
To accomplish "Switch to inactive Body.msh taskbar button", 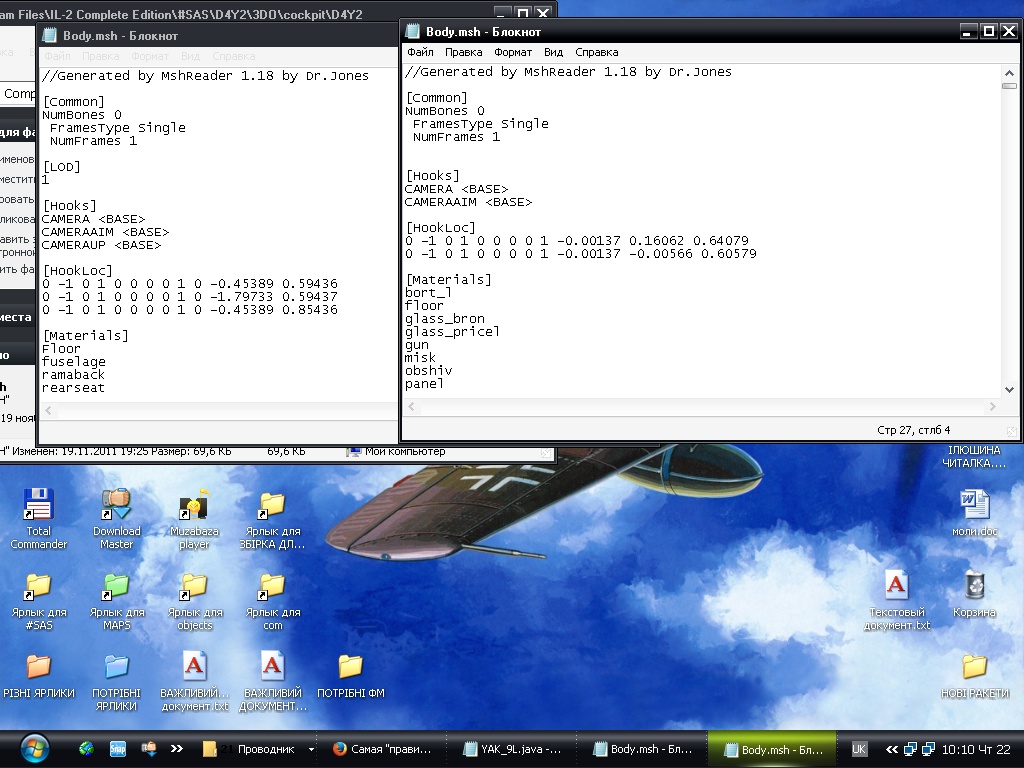I will point(643,749).
